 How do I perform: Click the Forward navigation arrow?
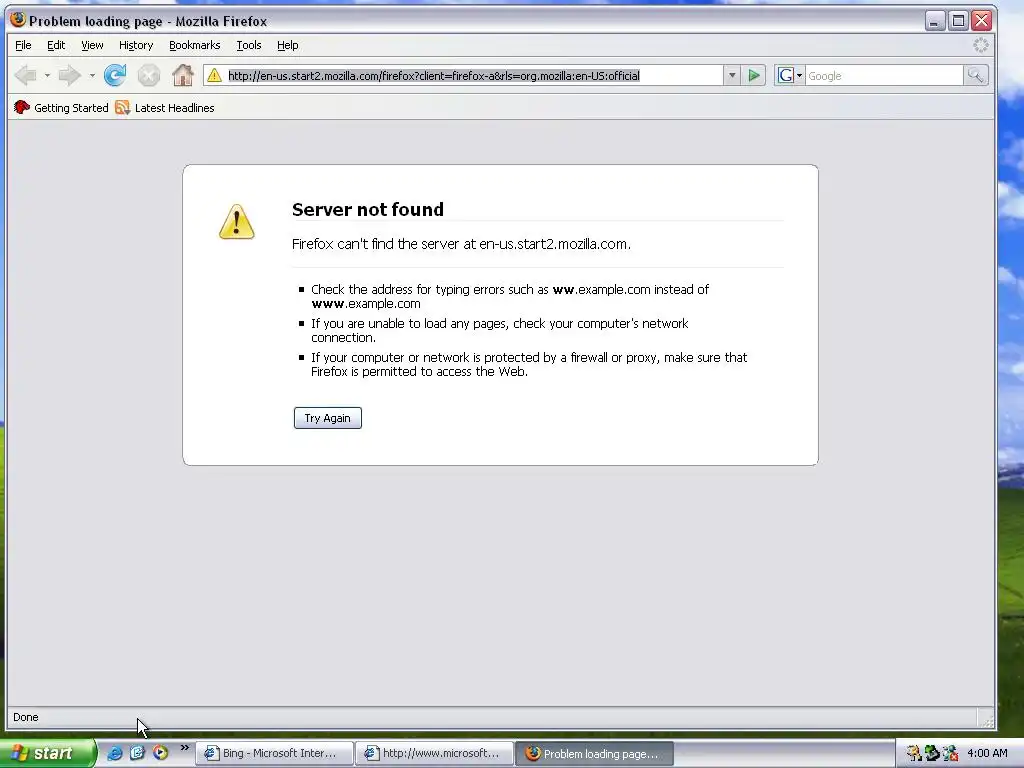coord(69,76)
